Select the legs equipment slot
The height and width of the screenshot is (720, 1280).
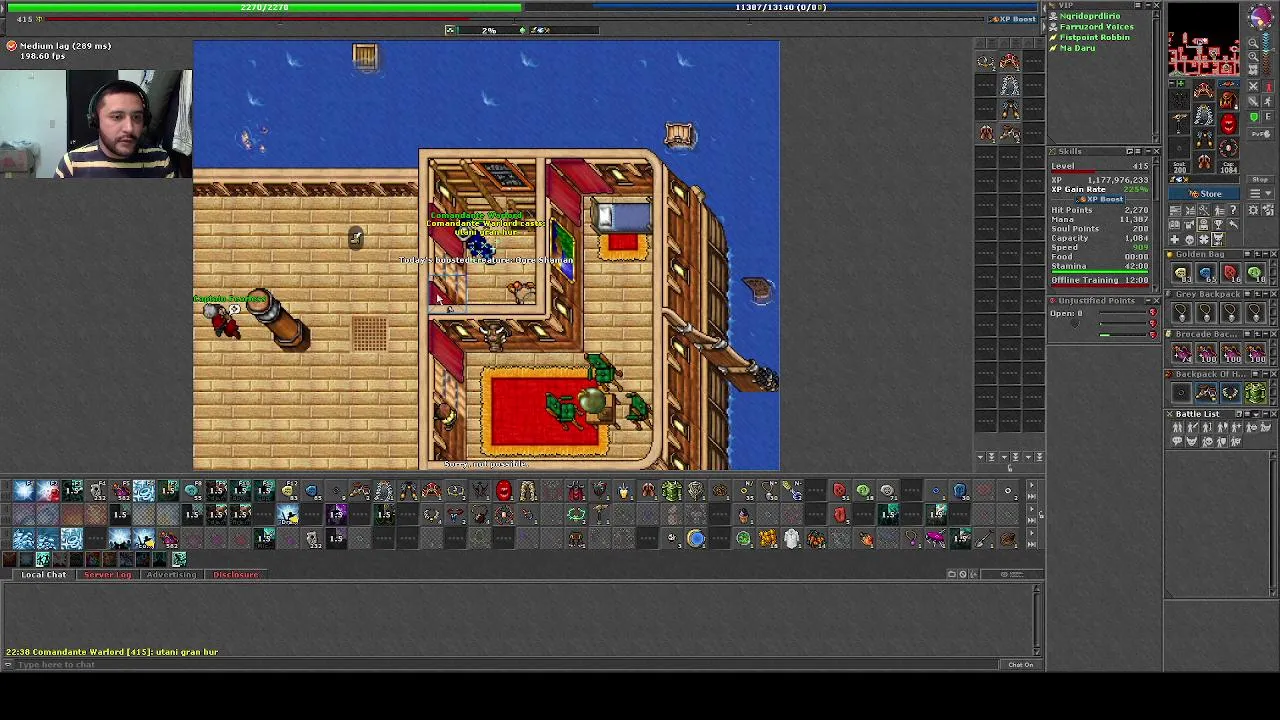[x=1204, y=137]
